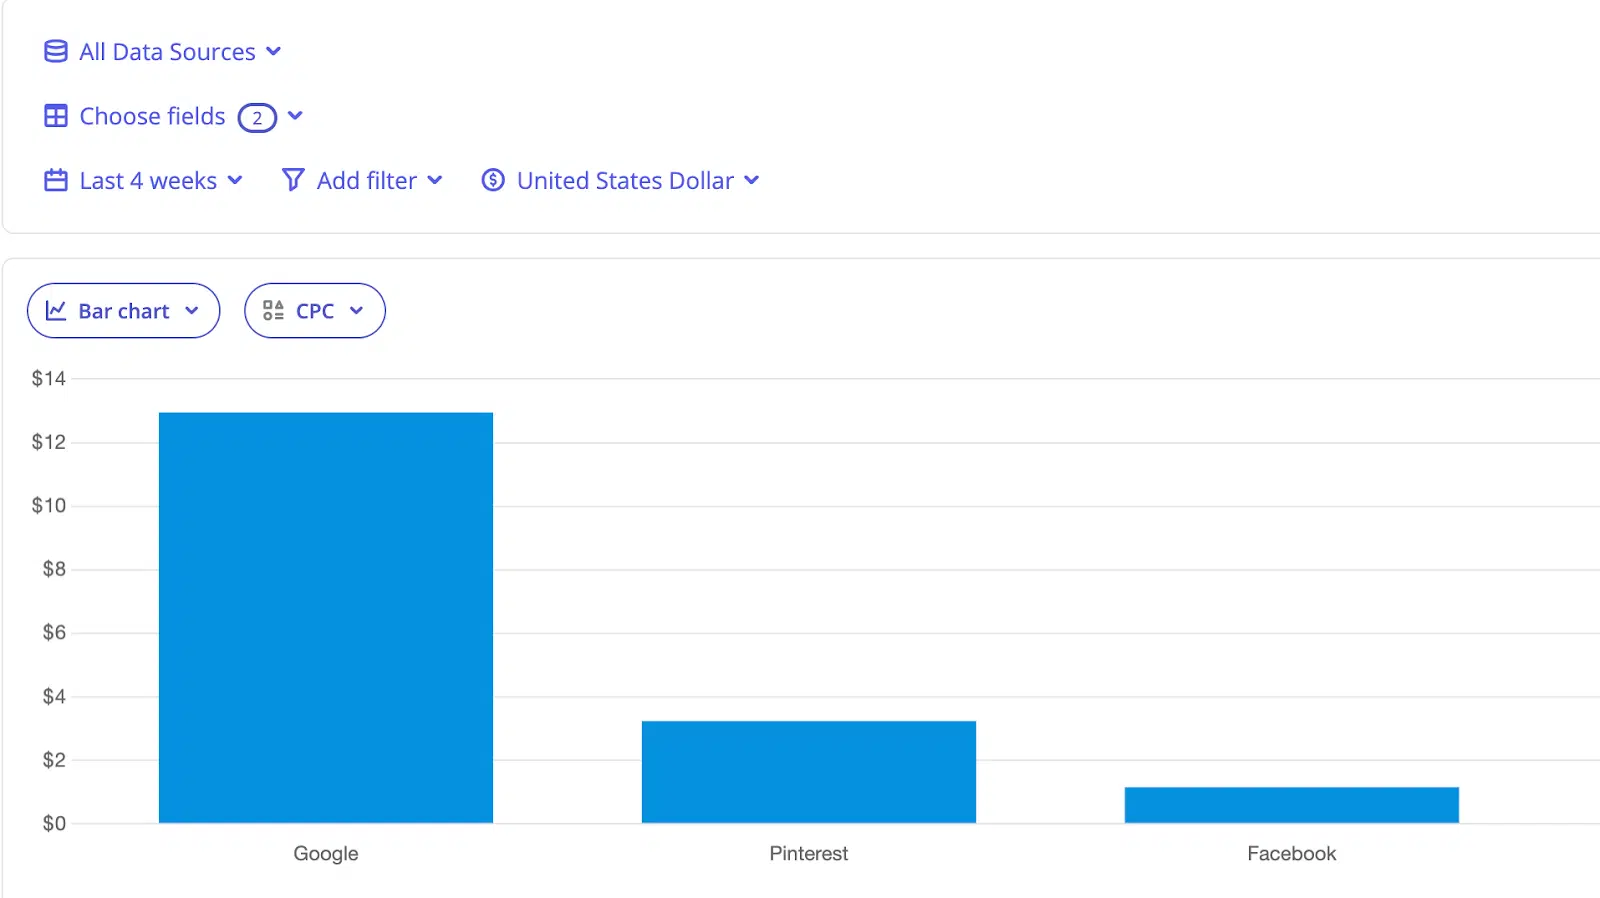Expand the chevron inside the CPC button
The height and width of the screenshot is (898, 1600).
click(356, 311)
